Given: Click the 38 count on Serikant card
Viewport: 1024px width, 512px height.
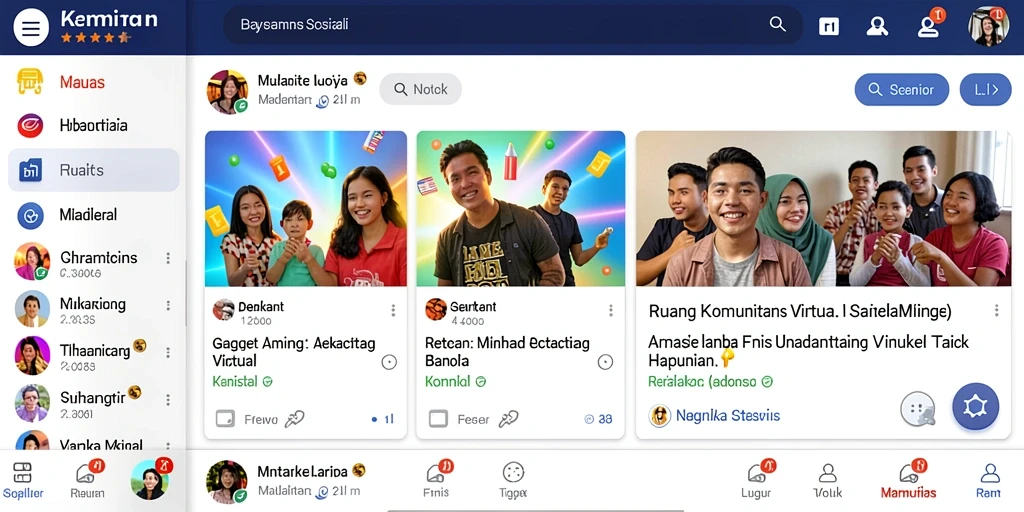Looking at the screenshot, I should tap(599, 419).
